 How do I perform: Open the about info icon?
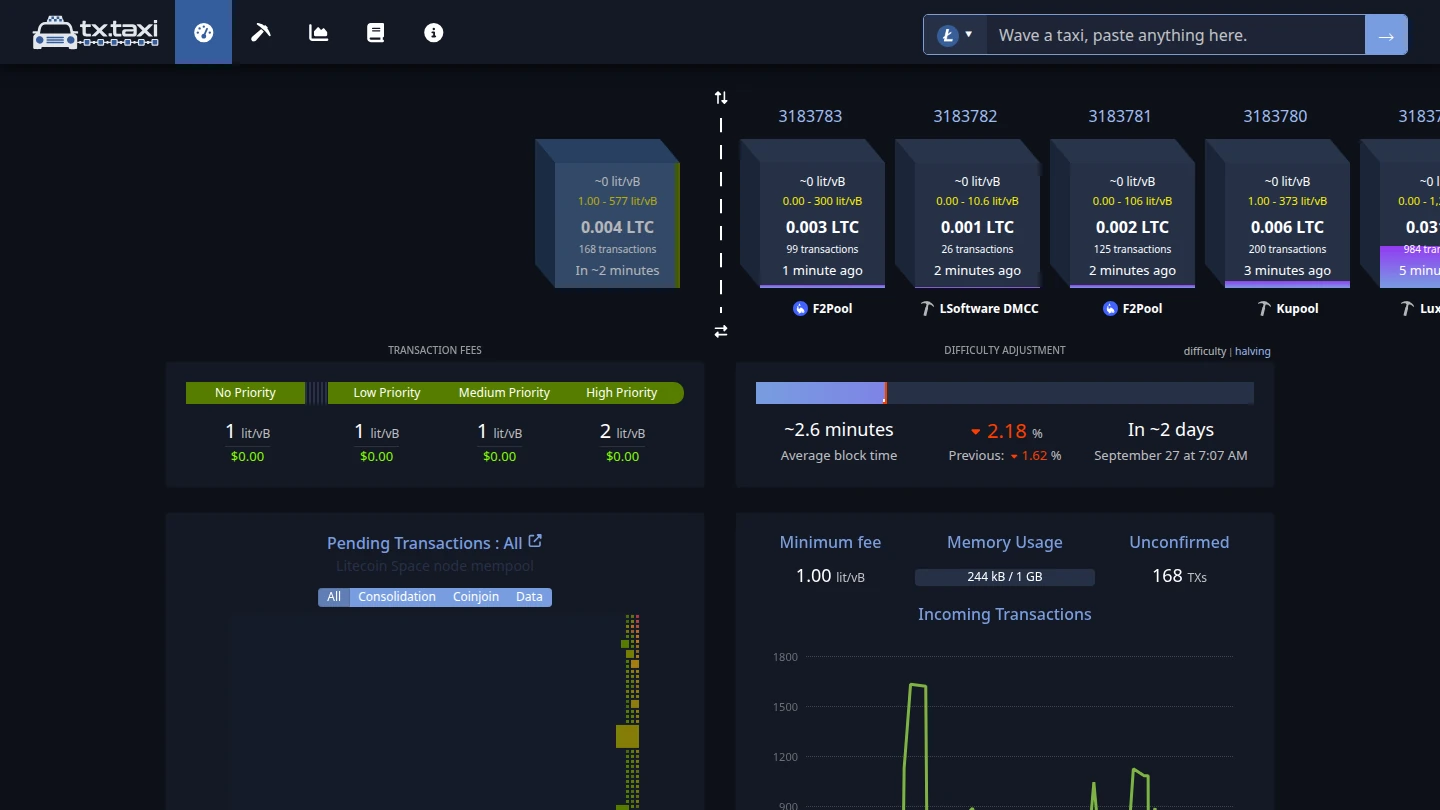coord(433,32)
